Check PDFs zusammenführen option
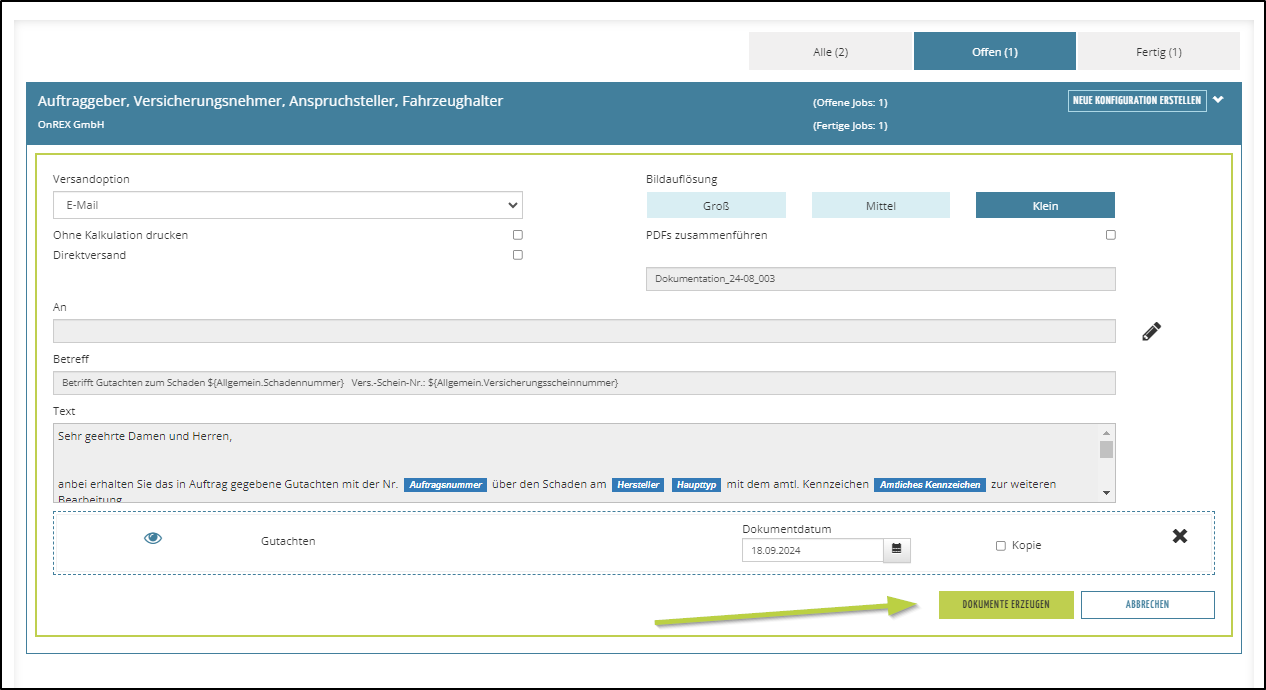Image resolution: width=1266 pixels, height=690 pixels. [1110, 235]
